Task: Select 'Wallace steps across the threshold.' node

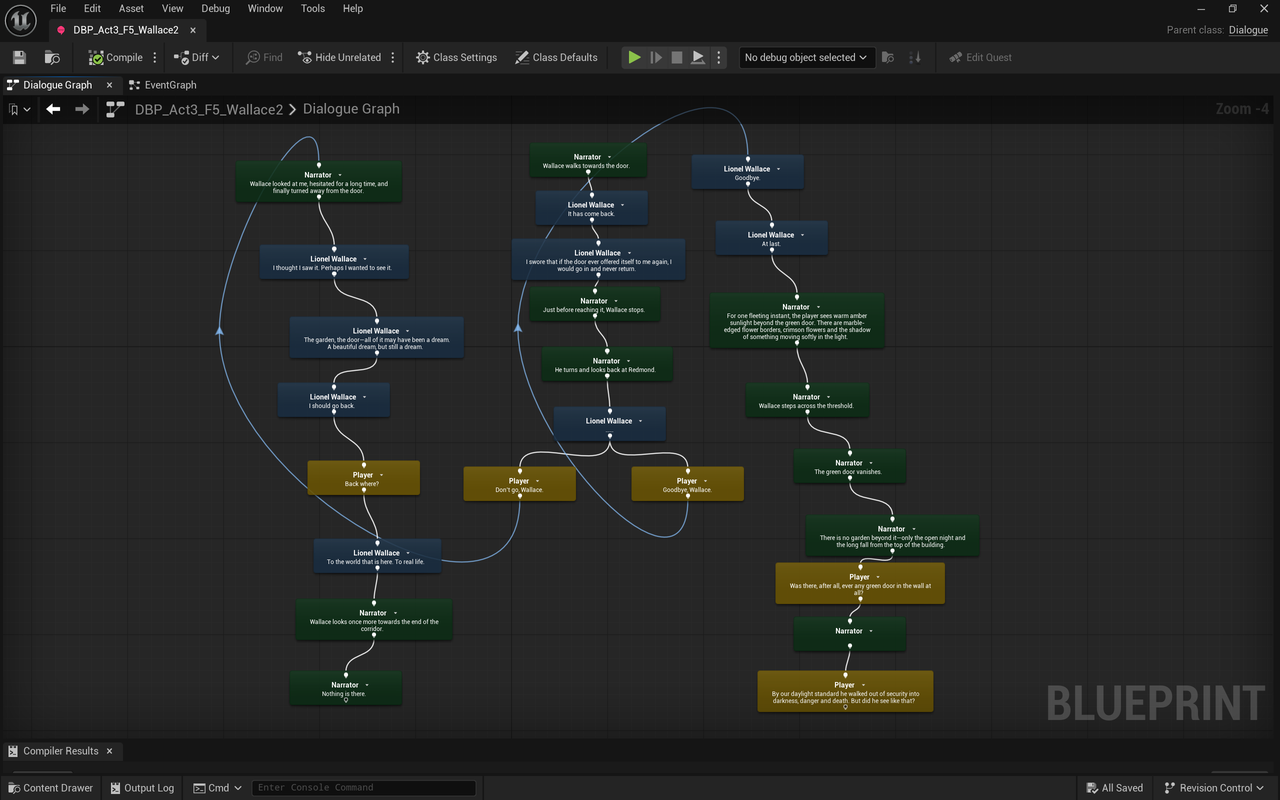Action: [807, 400]
